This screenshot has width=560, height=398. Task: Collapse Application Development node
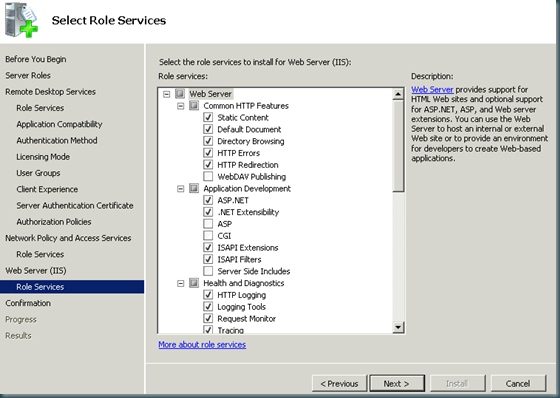coord(181,189)
